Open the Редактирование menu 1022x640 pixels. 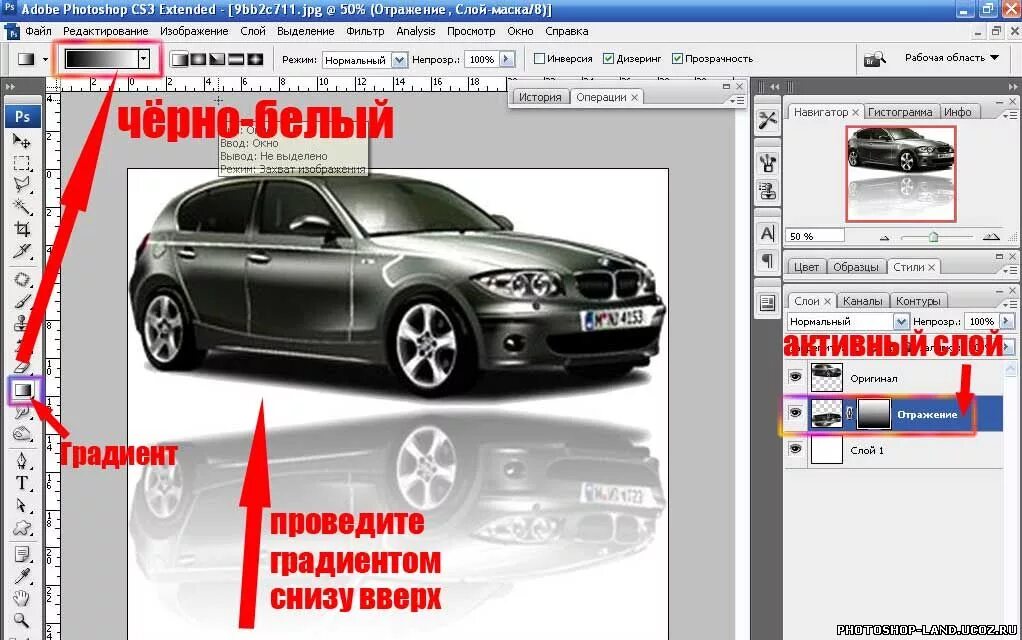coord(106,31)
